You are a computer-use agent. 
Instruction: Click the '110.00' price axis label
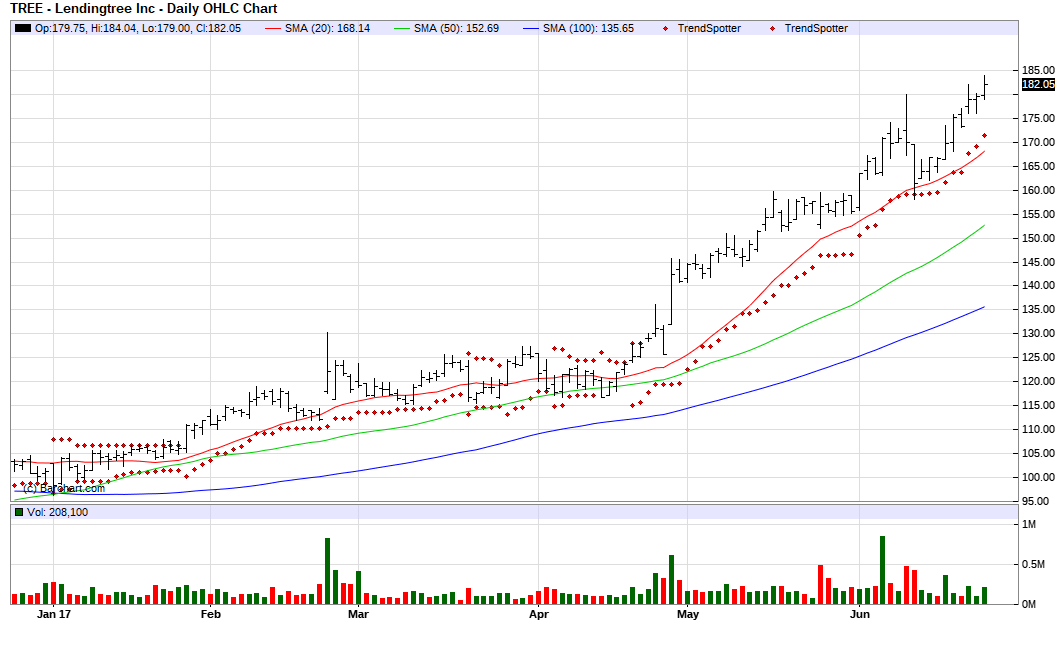(1038, 429)
